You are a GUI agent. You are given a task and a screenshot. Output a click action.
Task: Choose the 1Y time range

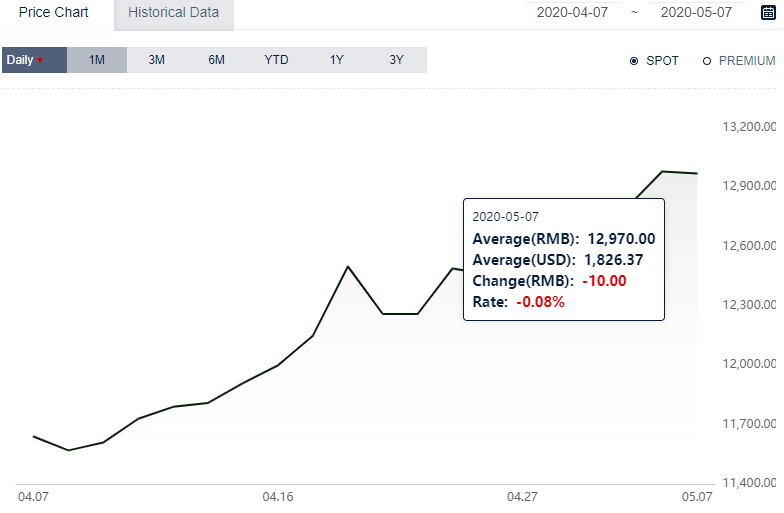(x=336, y=60)
